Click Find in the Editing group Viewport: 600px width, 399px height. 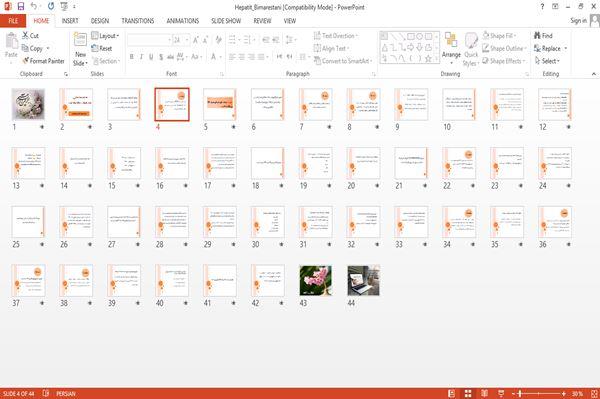tap(543, 36)
